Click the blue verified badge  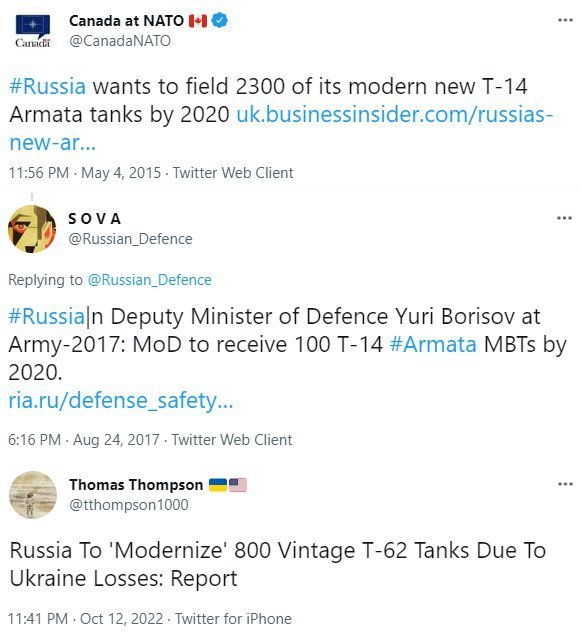pos(220,20)
